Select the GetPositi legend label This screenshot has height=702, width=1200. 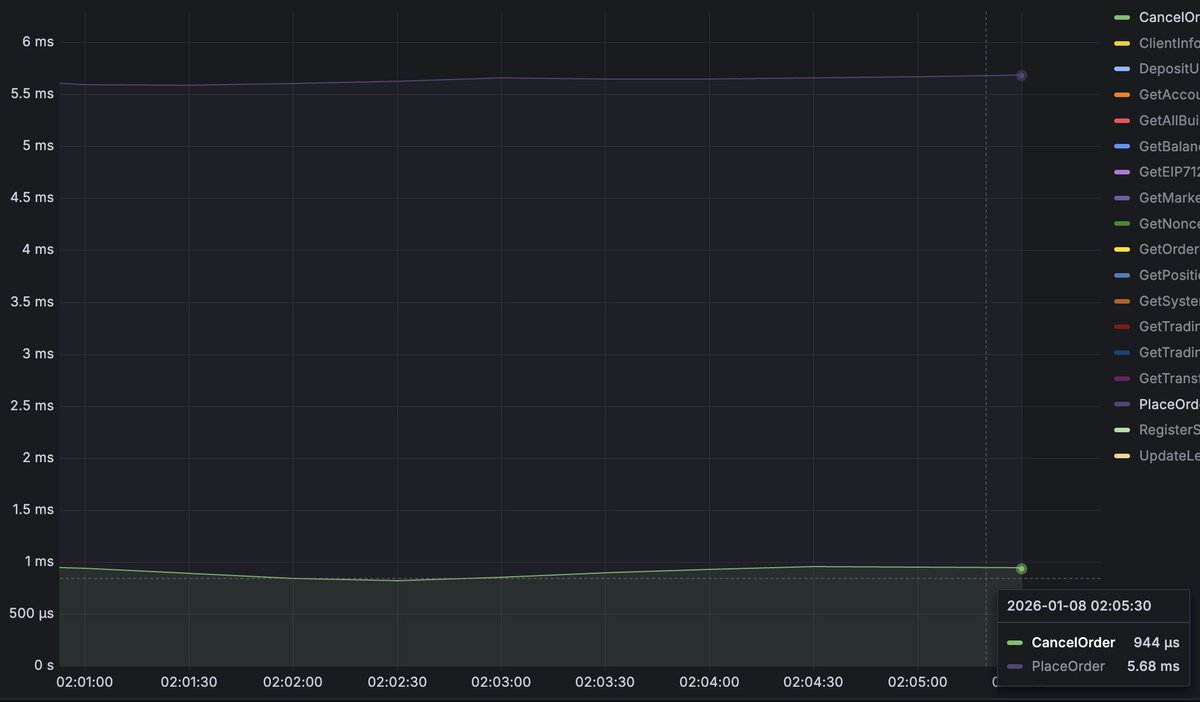(x=1169, y=275)
